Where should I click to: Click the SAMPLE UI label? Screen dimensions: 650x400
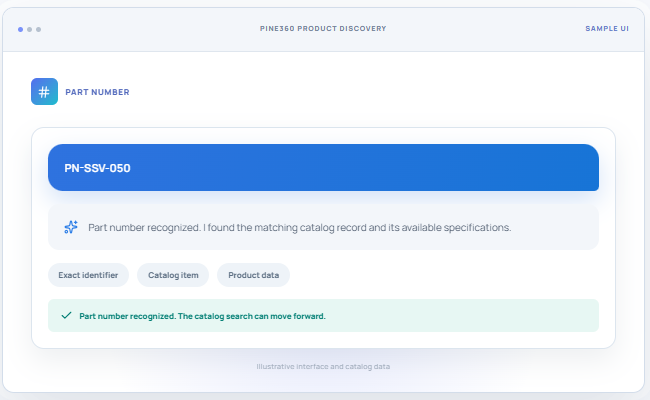pos(607,29)
